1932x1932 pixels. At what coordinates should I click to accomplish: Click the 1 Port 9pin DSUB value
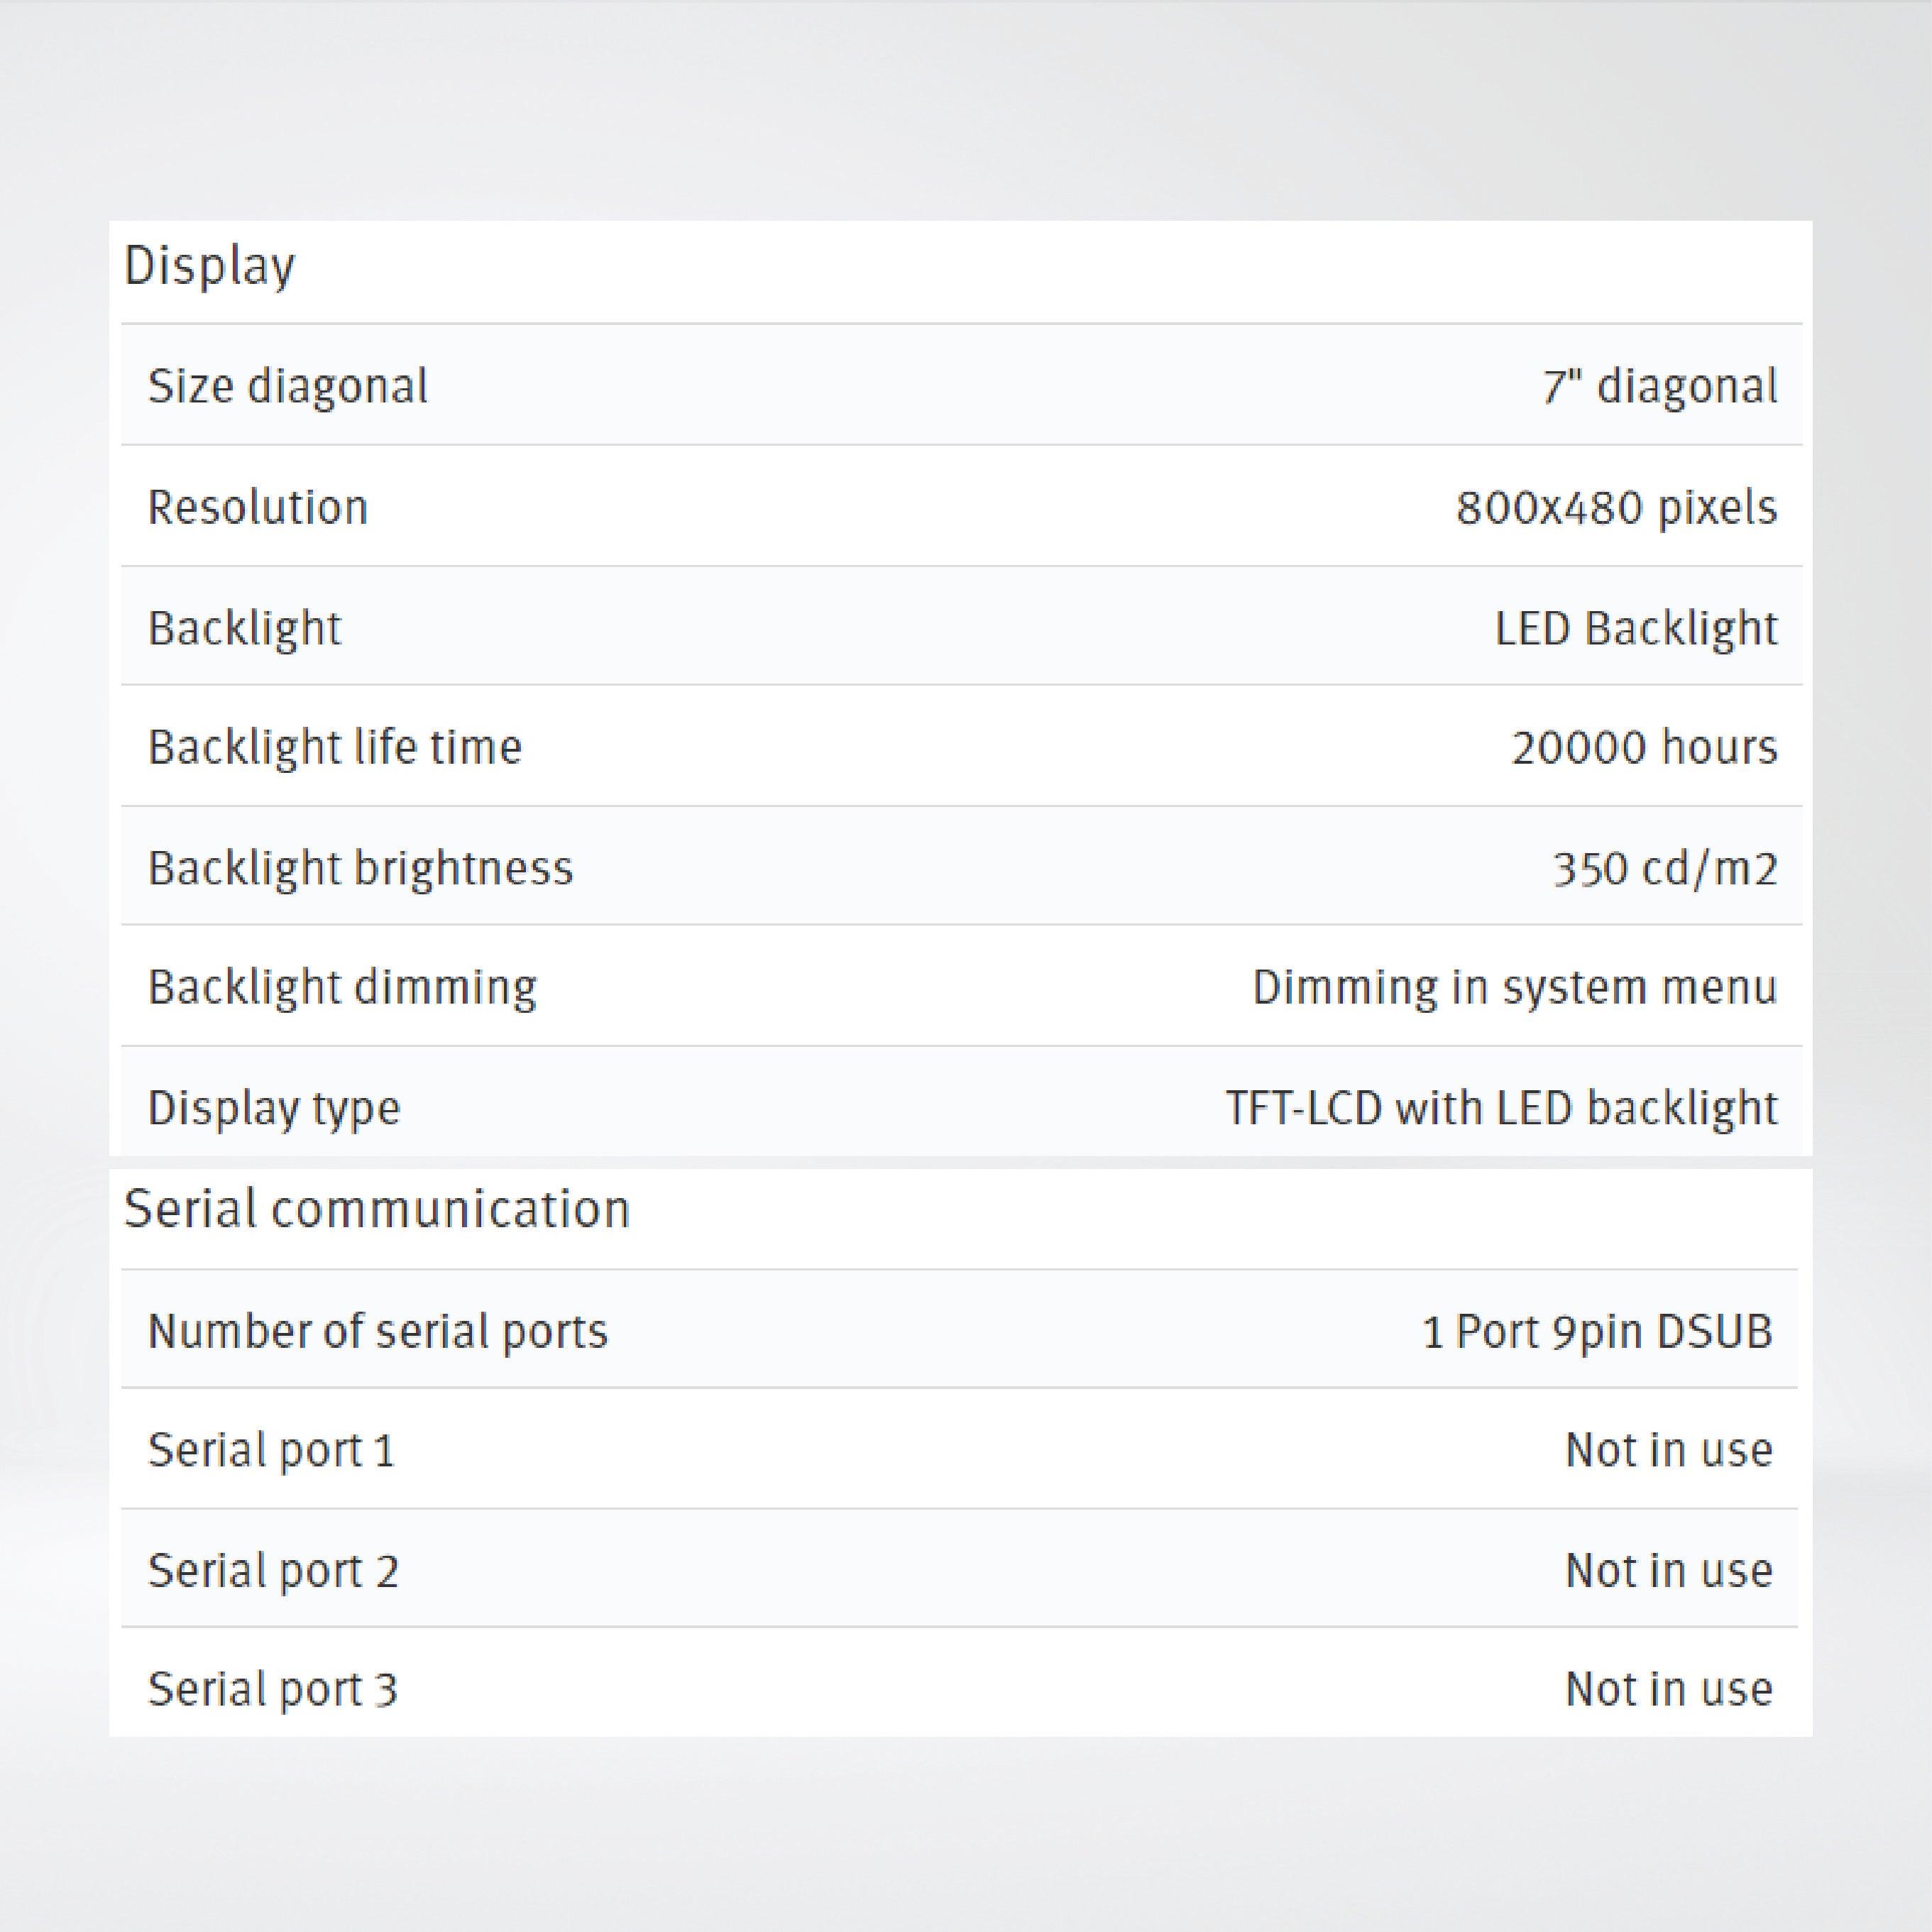[1597, 1332]
